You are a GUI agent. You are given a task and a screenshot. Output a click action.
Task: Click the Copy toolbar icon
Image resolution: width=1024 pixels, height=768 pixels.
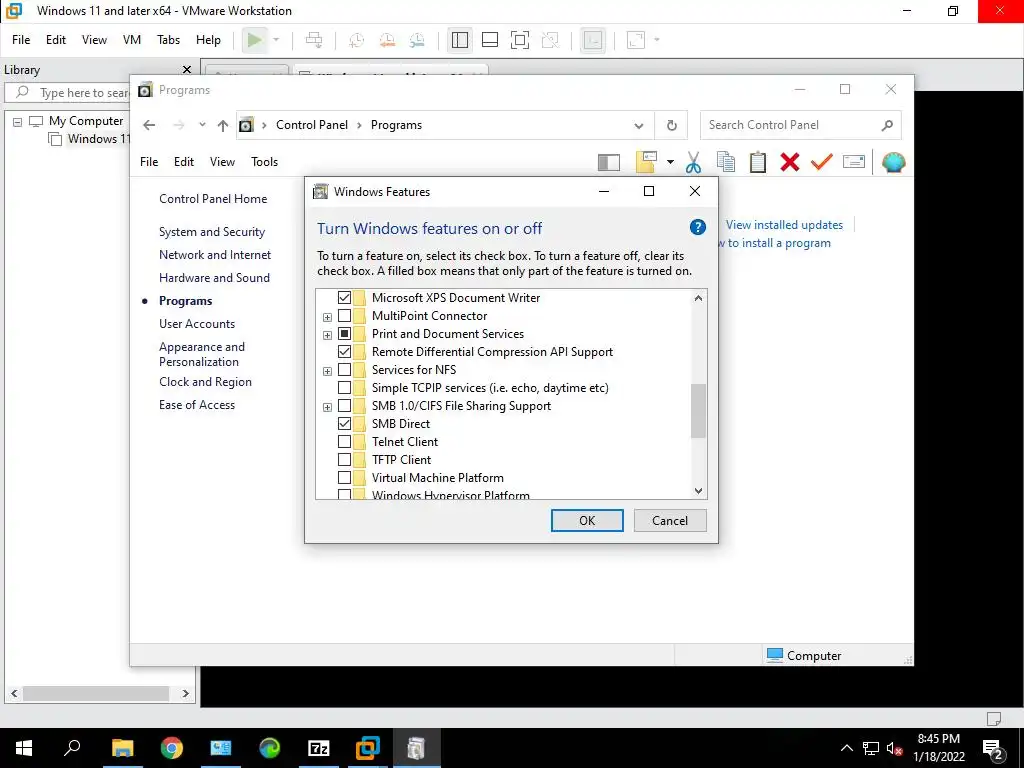coord(726,162)
